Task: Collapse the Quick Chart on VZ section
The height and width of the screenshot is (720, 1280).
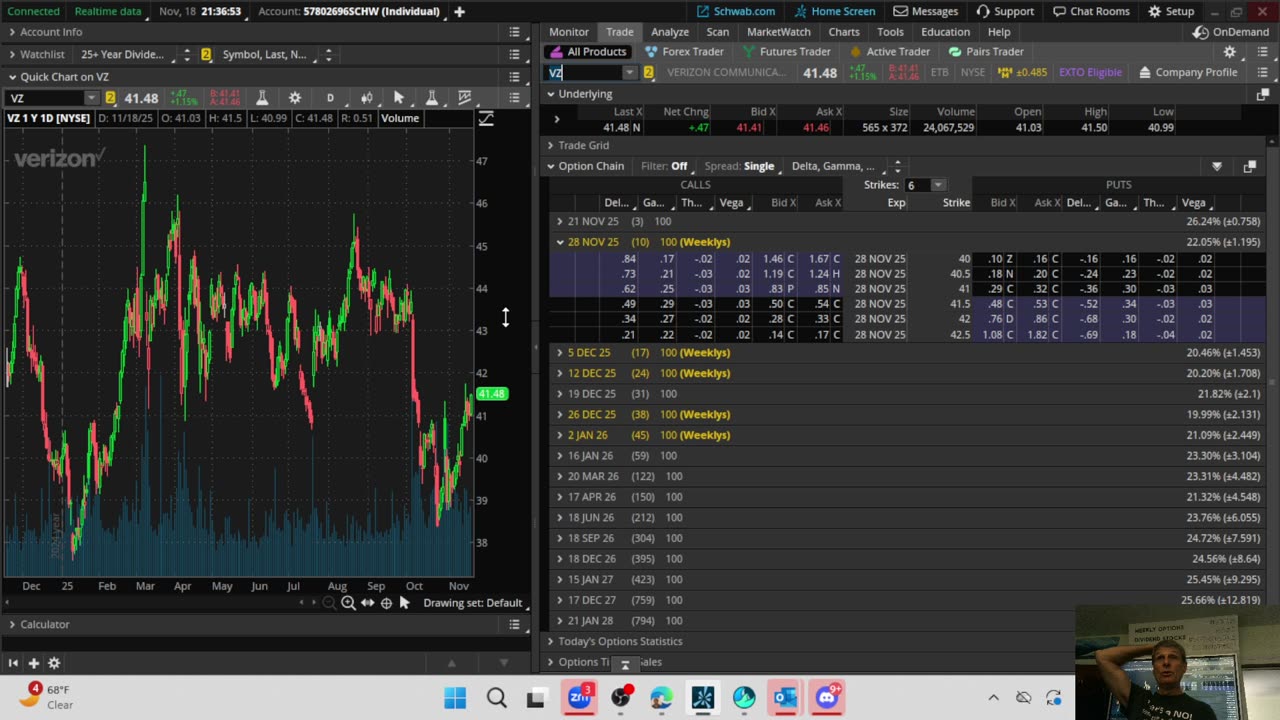Action: [x=12, y=77]
